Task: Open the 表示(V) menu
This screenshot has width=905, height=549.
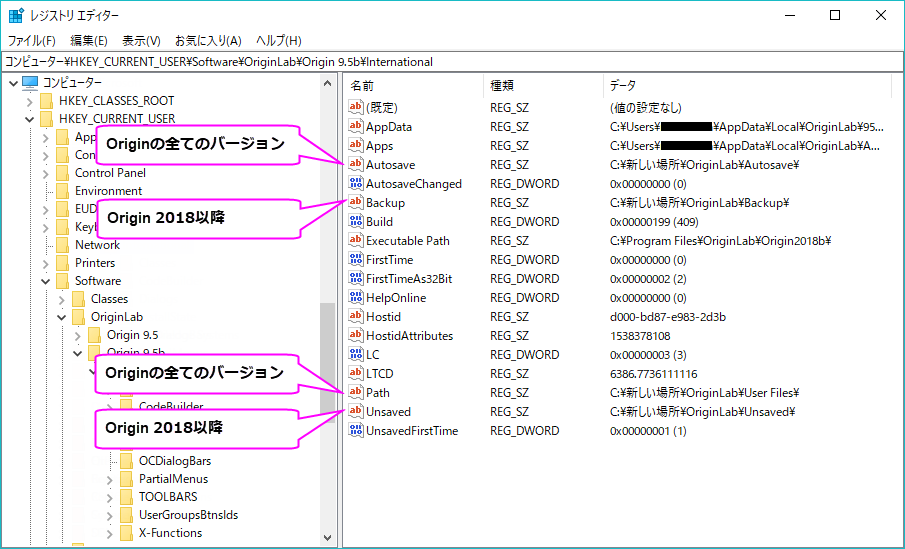Action: pyautogui.click(x=141, y=40)
